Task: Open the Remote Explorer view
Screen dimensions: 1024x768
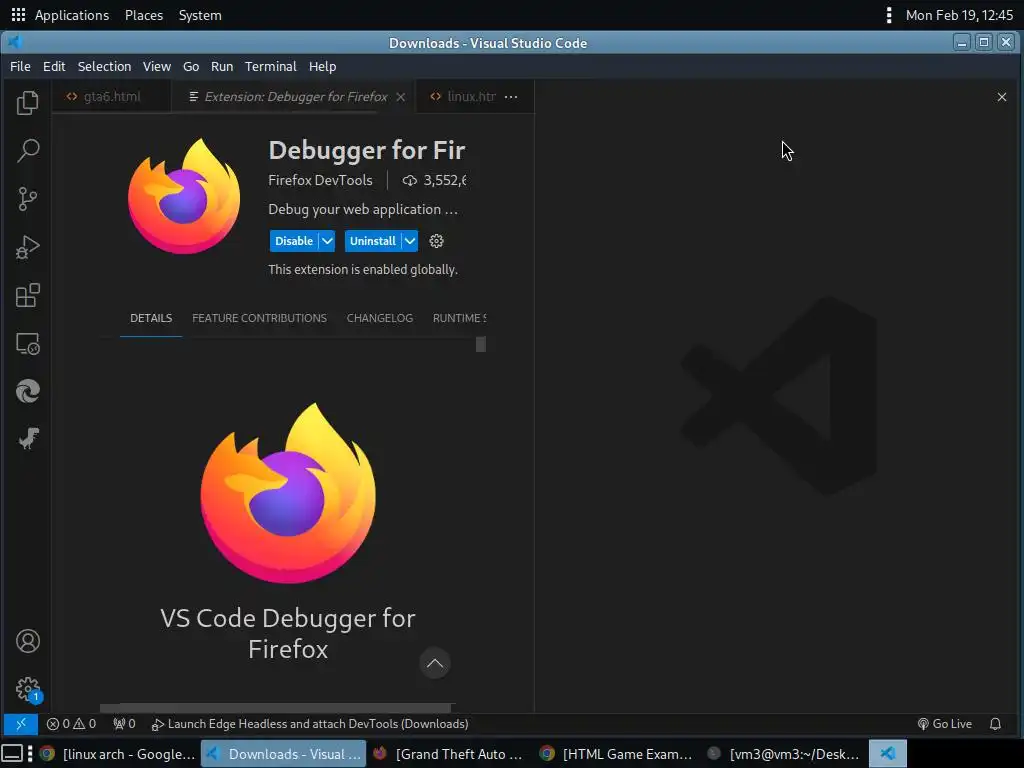Action: click(27, 344)
